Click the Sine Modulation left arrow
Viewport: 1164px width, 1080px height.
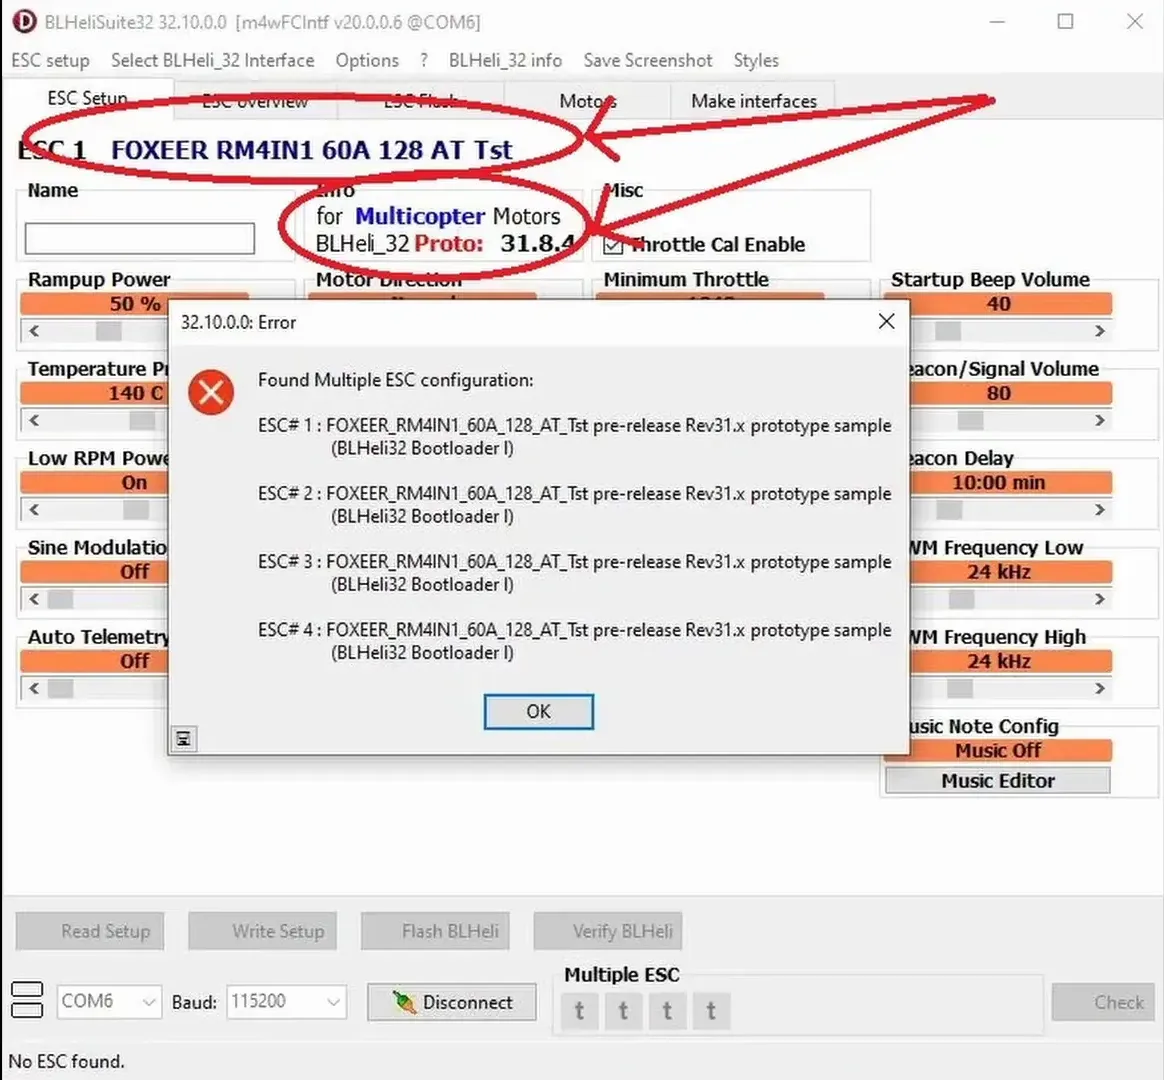(x=34, y=599)
